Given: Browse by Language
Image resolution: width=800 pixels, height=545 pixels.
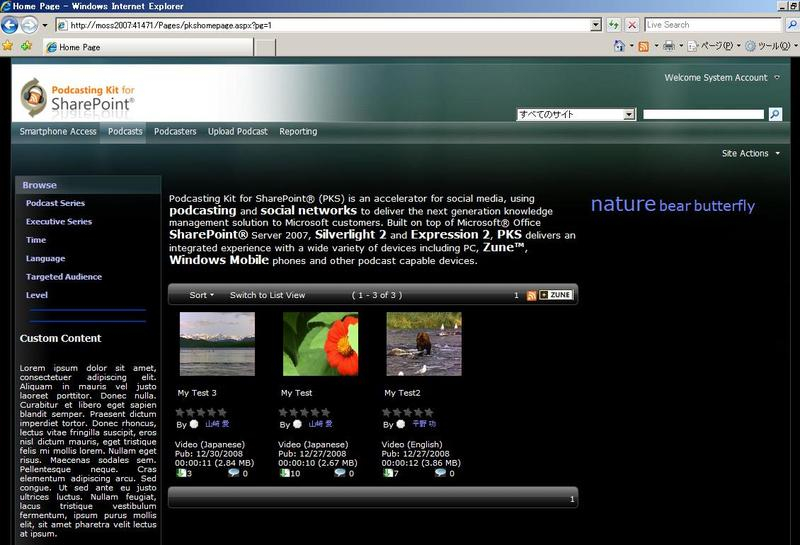Looking at the screenshot, I should [45, 258].
